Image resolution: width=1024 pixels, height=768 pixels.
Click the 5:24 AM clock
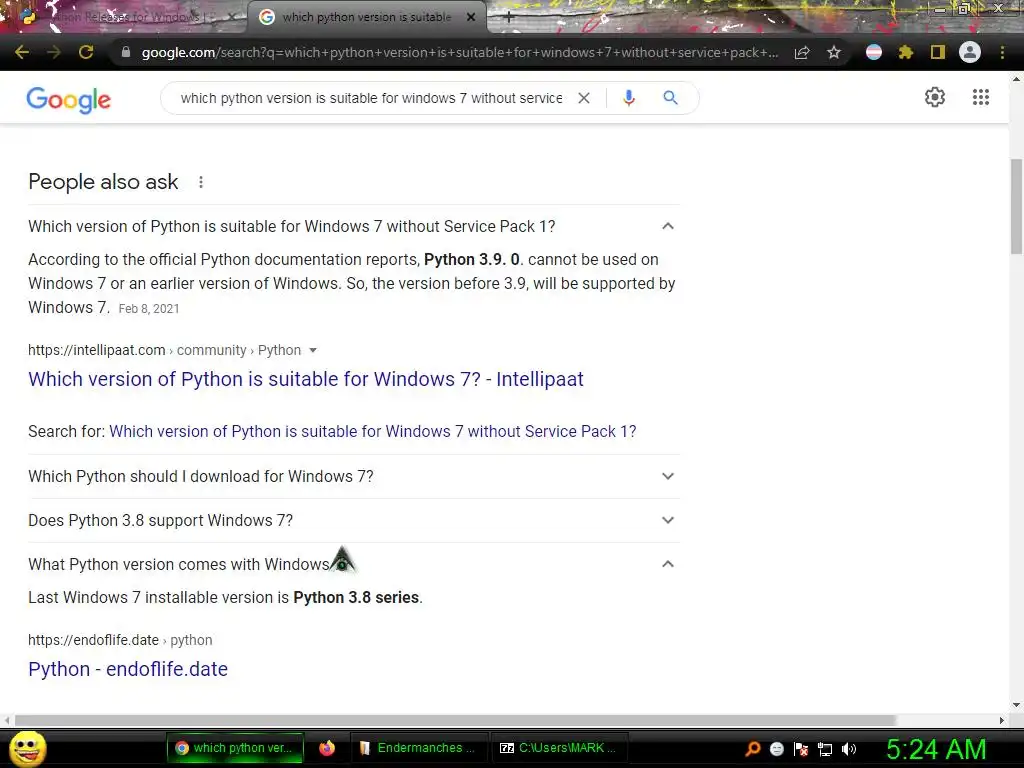pos(936,749)
